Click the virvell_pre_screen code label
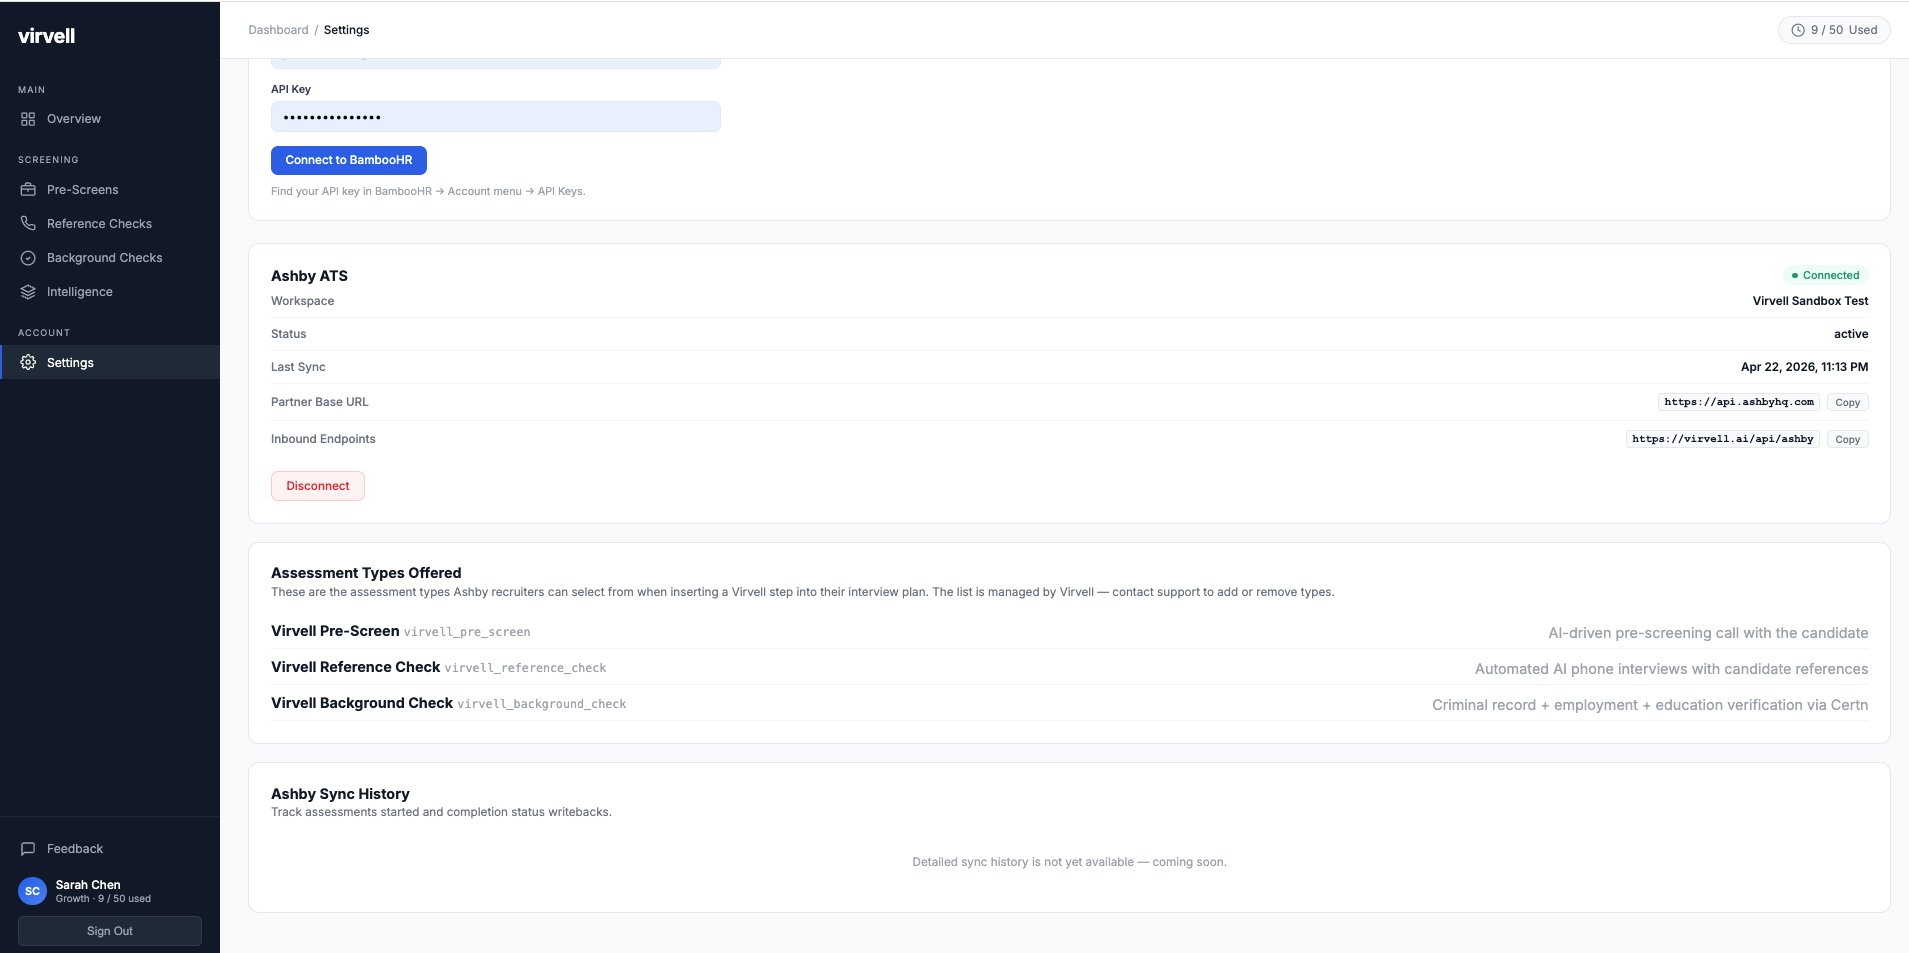The image size is (1909, 953). click(x=467, y=632)
